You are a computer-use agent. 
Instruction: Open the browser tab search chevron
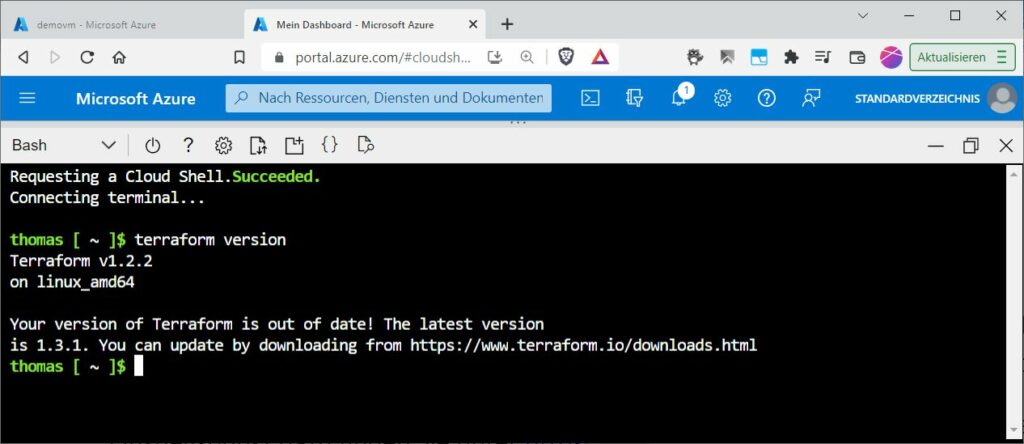tap(862, 16)
